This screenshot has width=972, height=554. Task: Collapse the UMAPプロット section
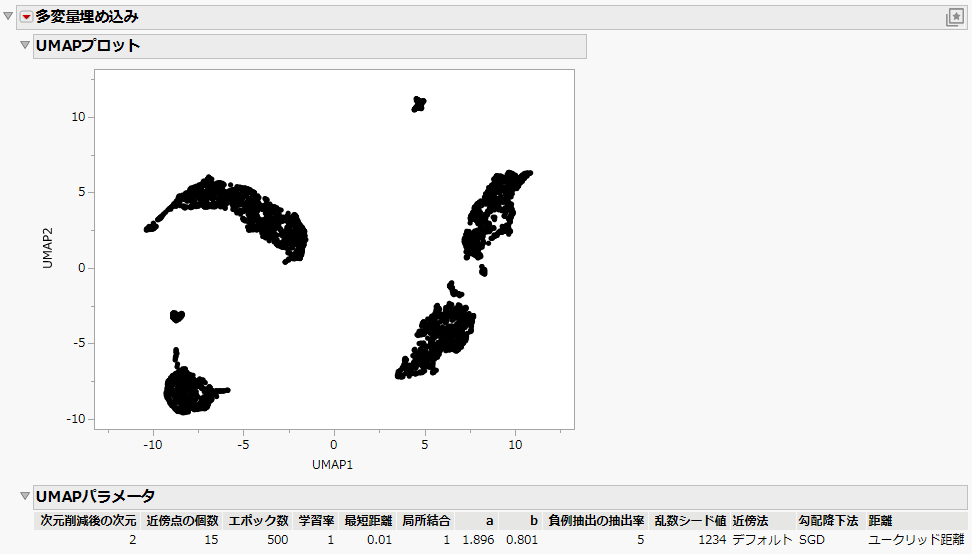(25, 45)
